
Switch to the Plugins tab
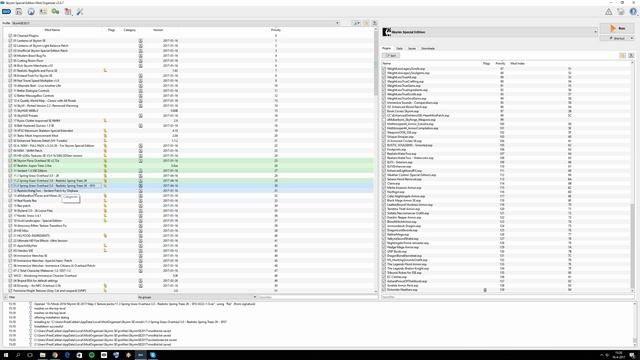click(x=387, y=49)
